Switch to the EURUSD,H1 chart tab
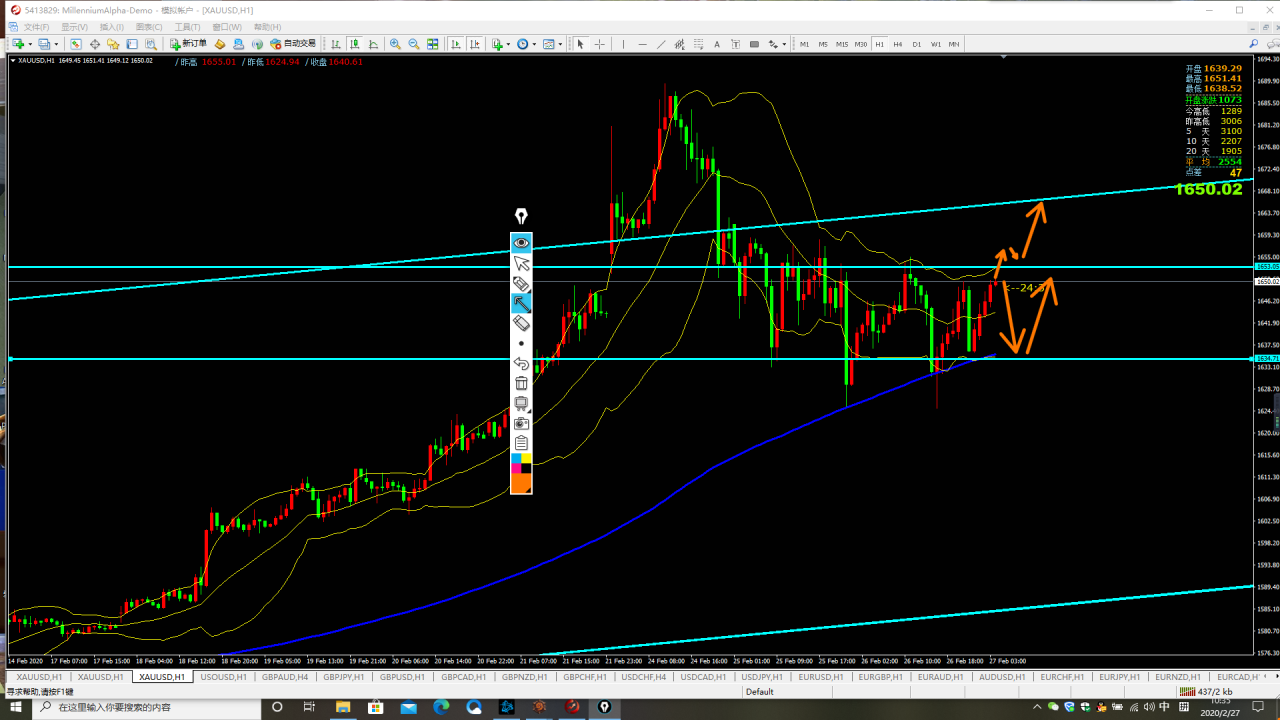Screen dimensions: 1280x720 [821, 677]
